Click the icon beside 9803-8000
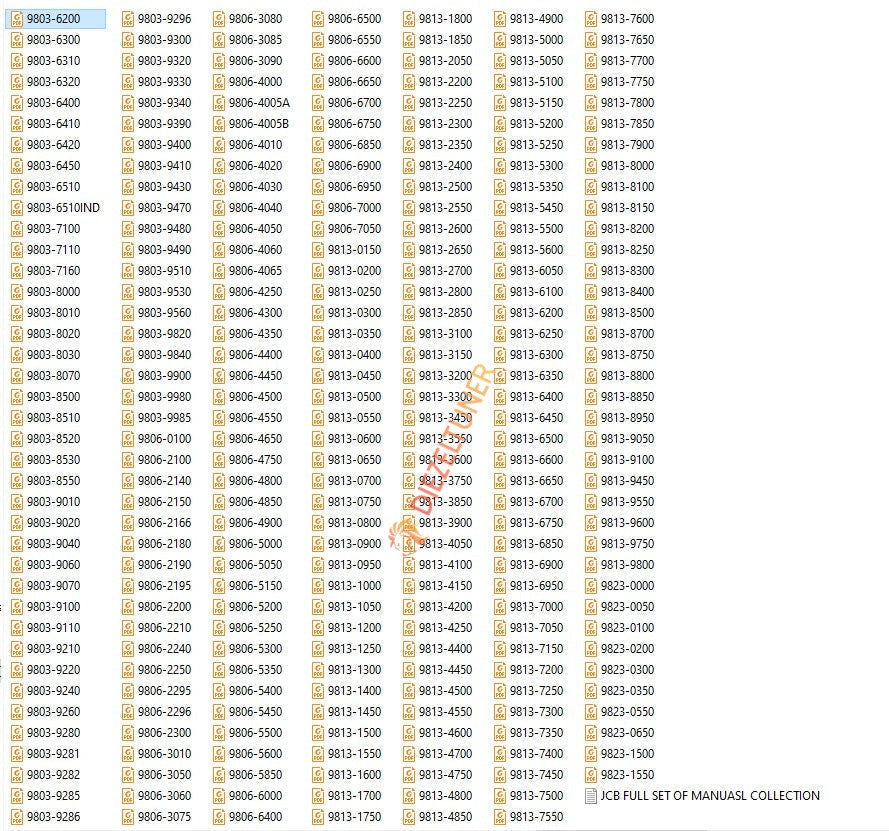The height and width of the screenshot is (831, 889). (x=17, y=292)
